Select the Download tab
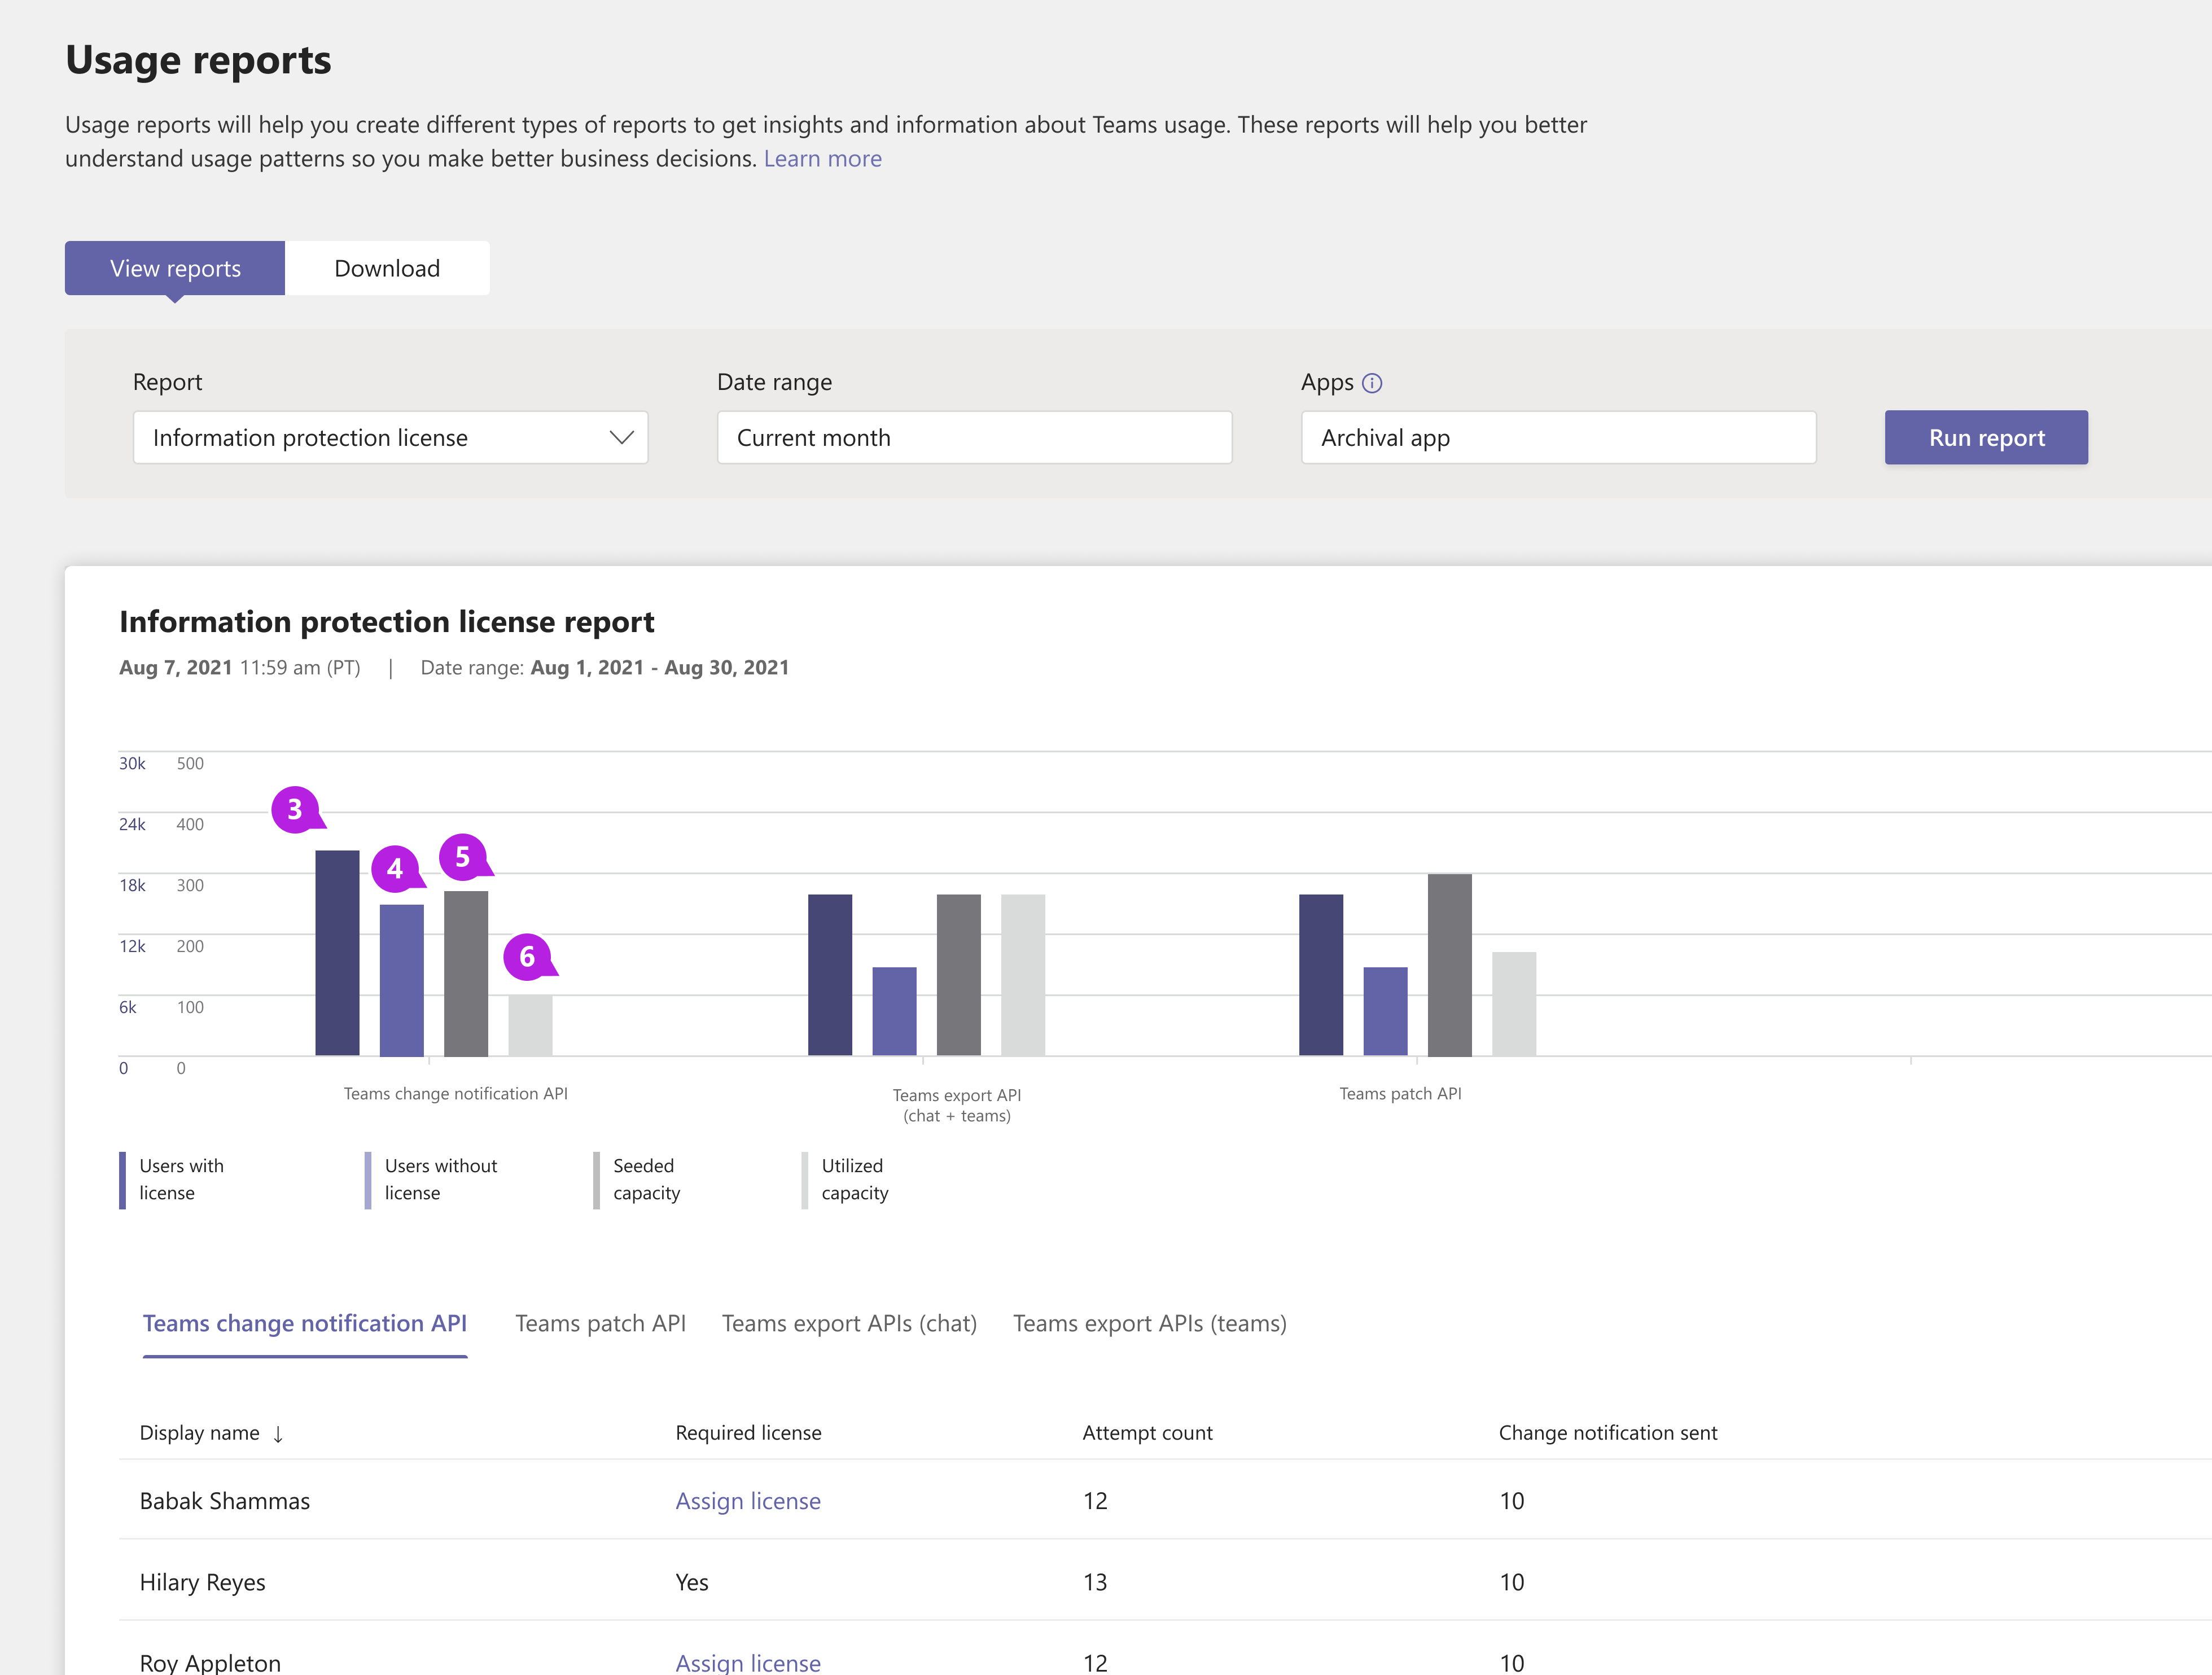This screenshot has width=2212, height=1675. click(x=387, y=268)
